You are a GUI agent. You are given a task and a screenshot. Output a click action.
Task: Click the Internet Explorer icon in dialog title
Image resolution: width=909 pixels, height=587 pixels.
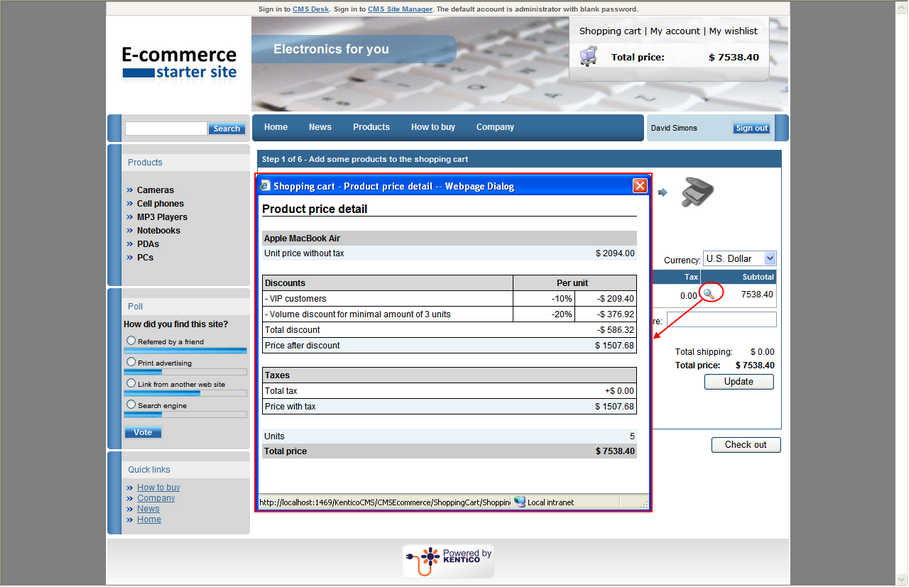tap(266, 185)
